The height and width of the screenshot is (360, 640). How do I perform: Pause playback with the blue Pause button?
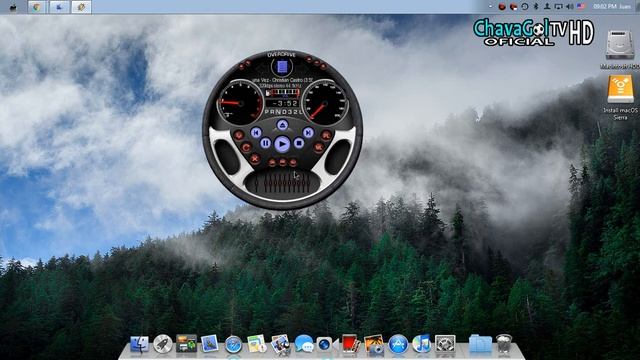(265, 143)
